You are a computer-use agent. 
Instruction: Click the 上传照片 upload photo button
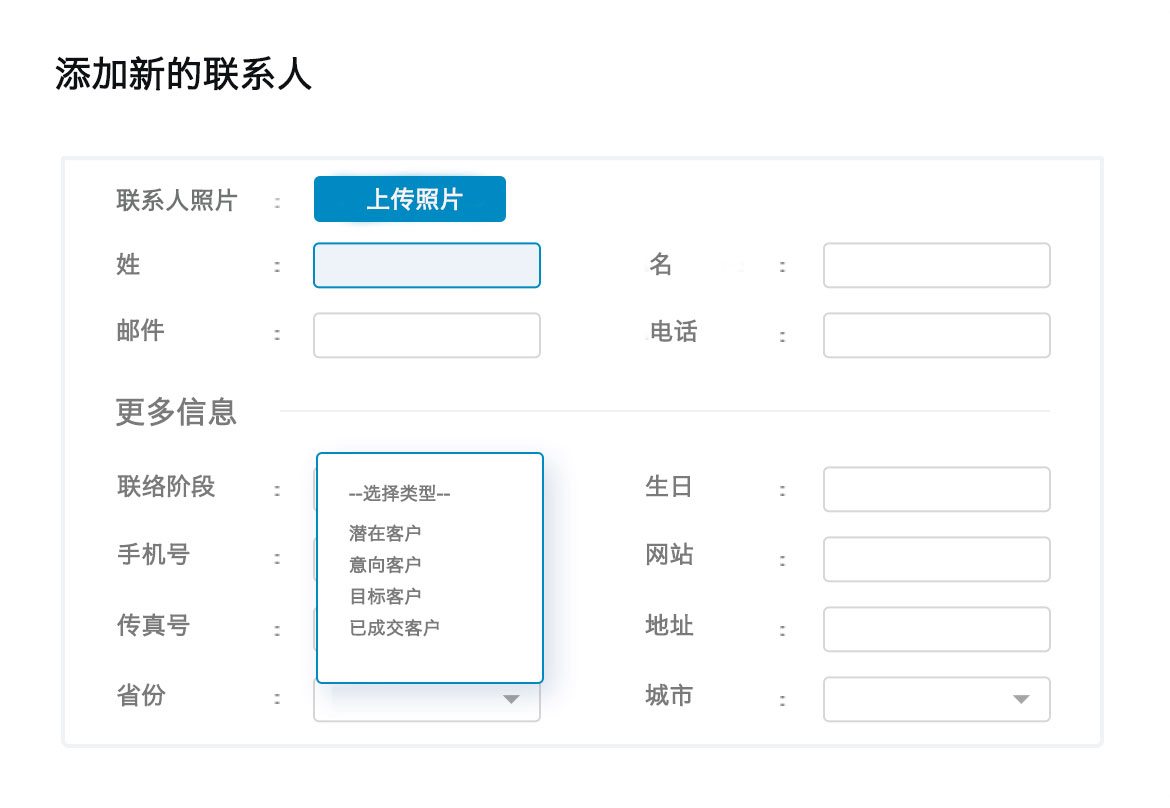coord(410,199)
